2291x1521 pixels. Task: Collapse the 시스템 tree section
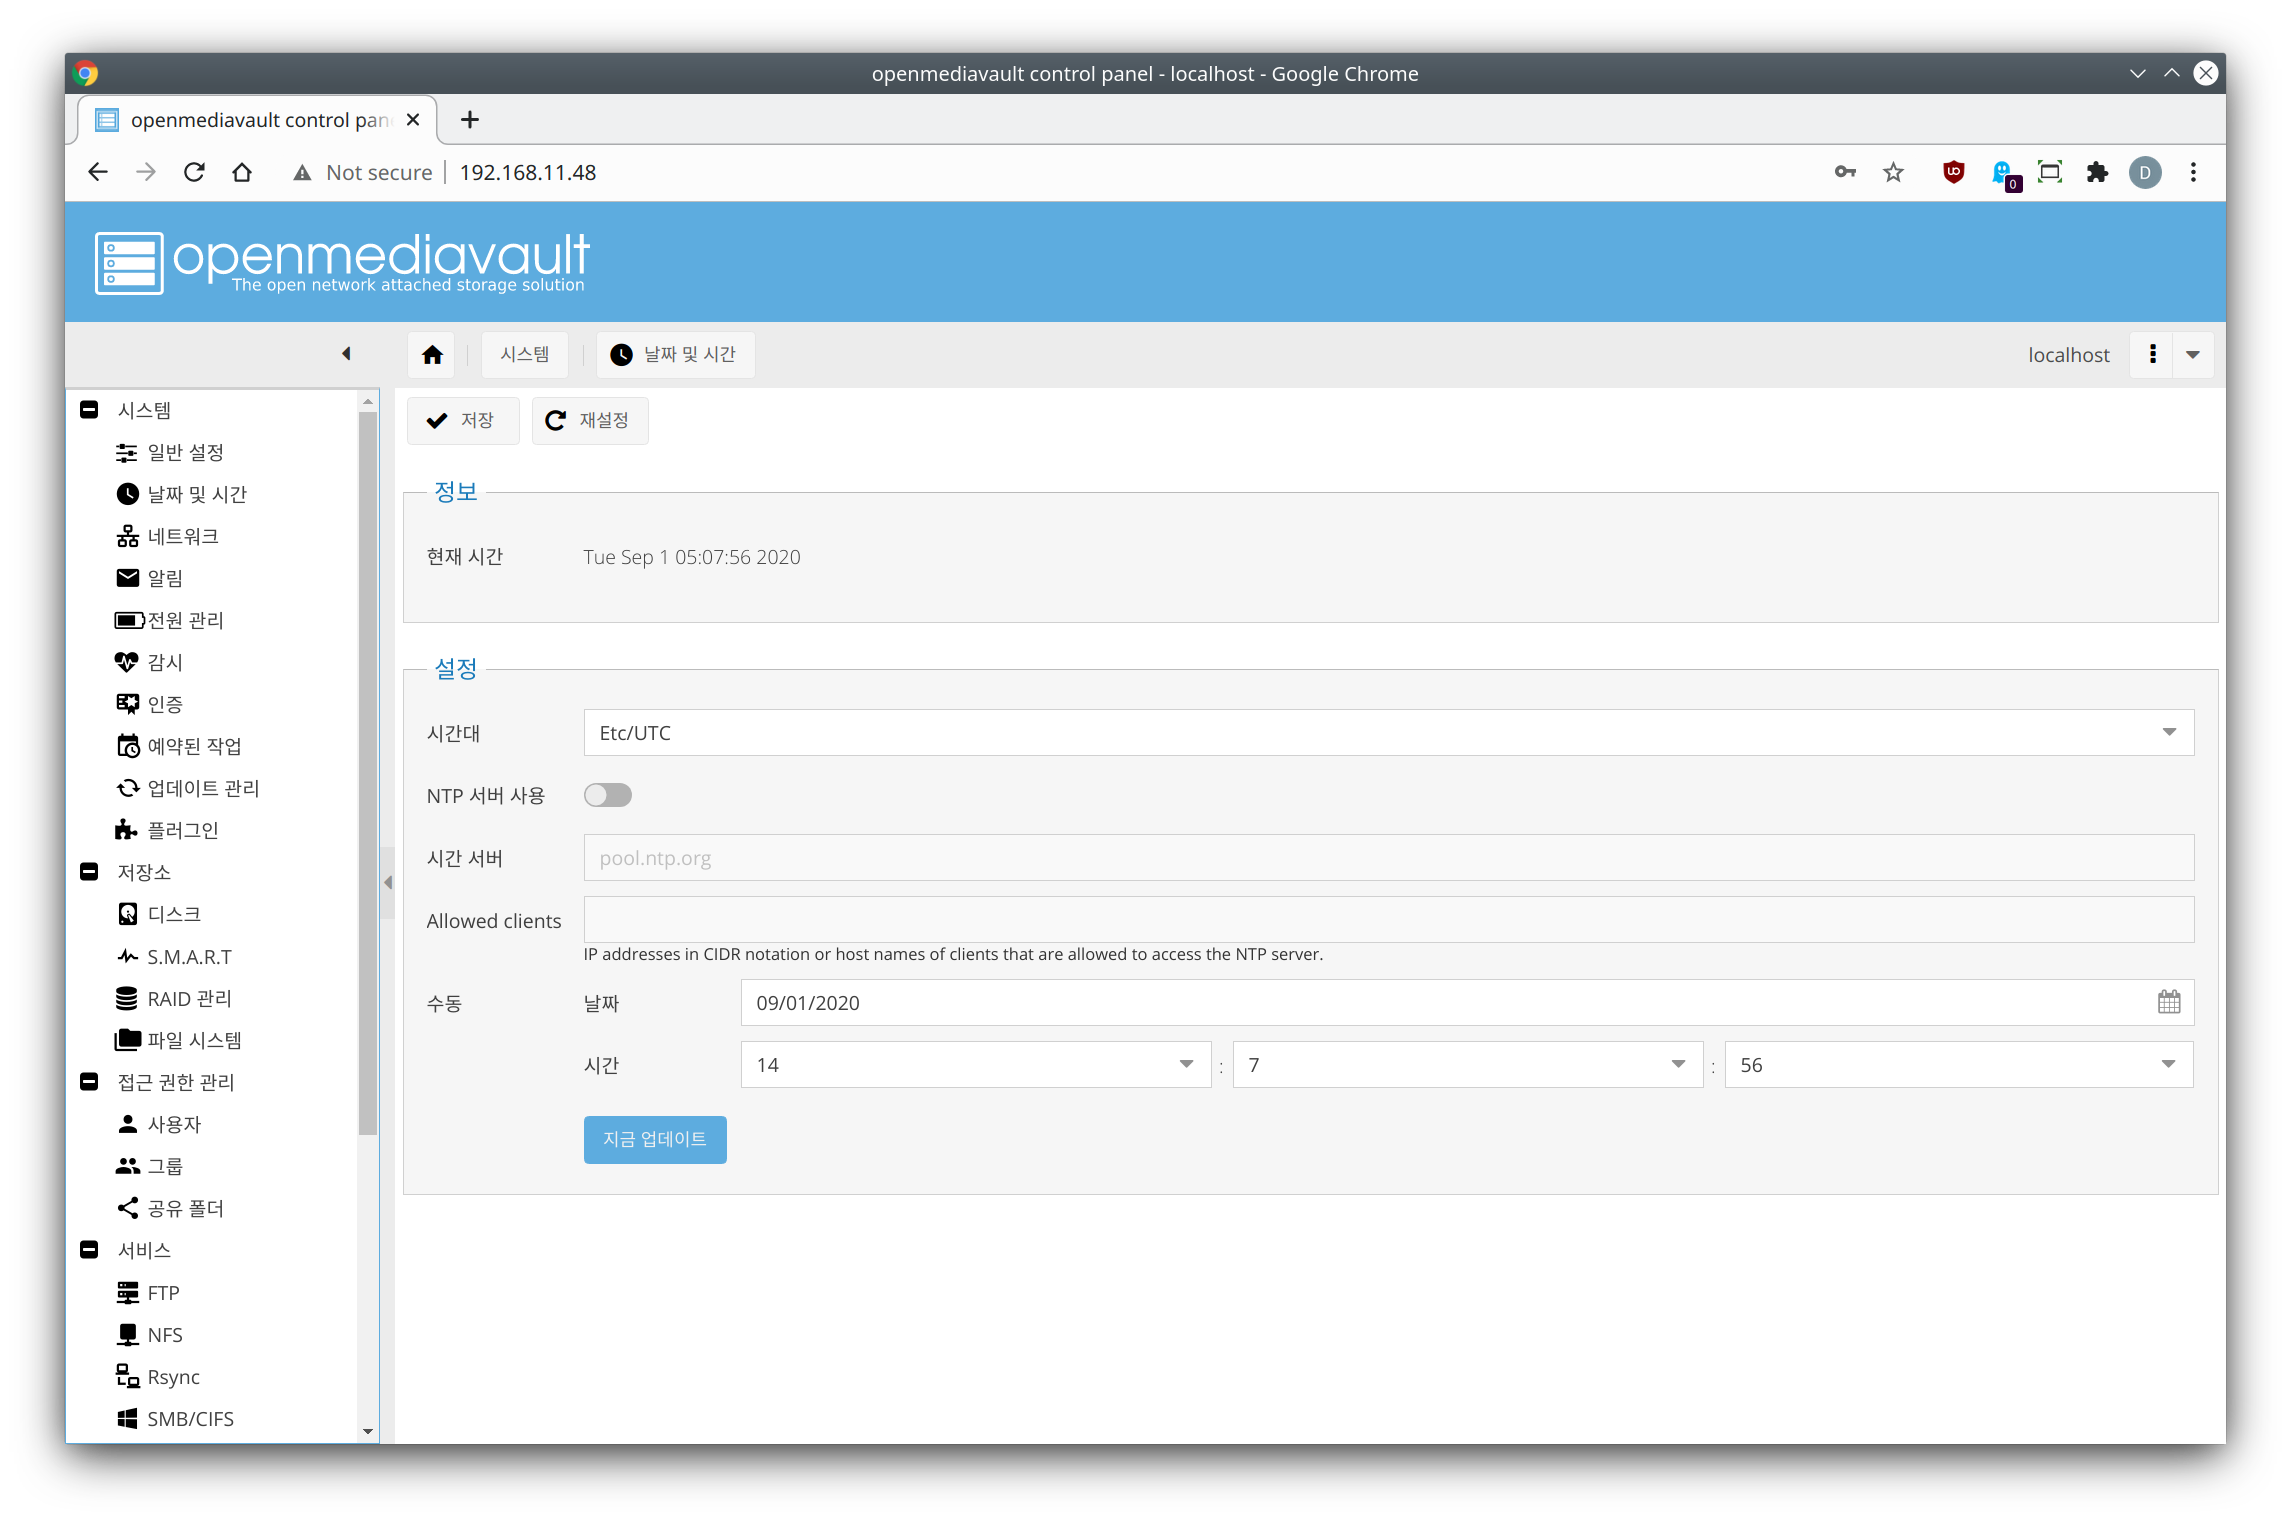click(89, 410)
